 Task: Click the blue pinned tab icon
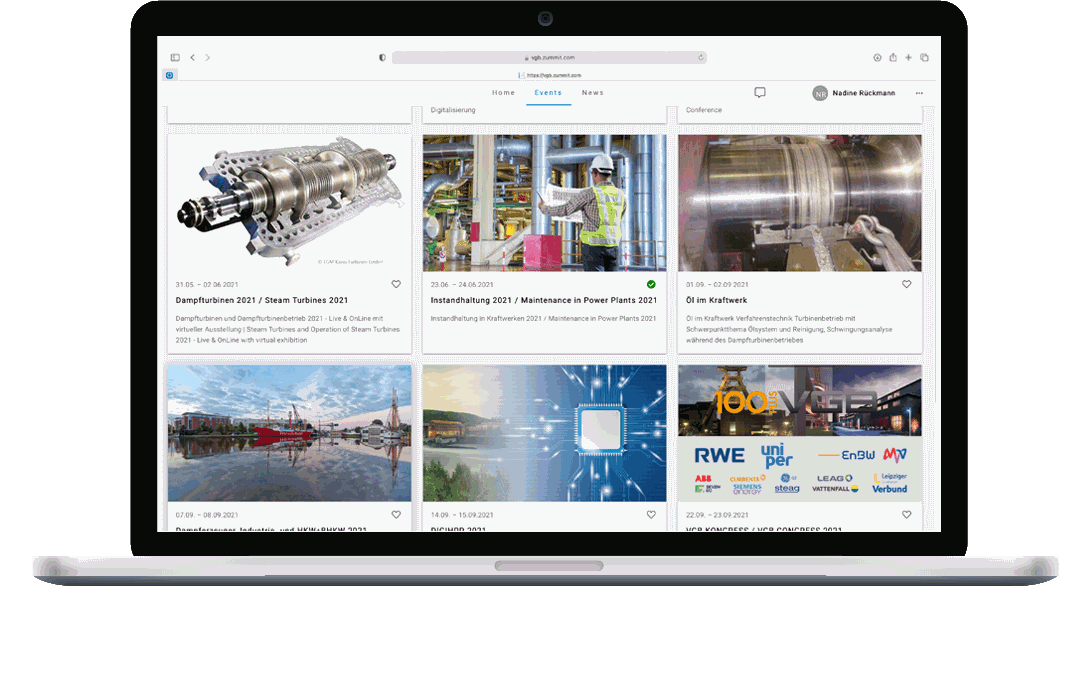tap(170, 75)
